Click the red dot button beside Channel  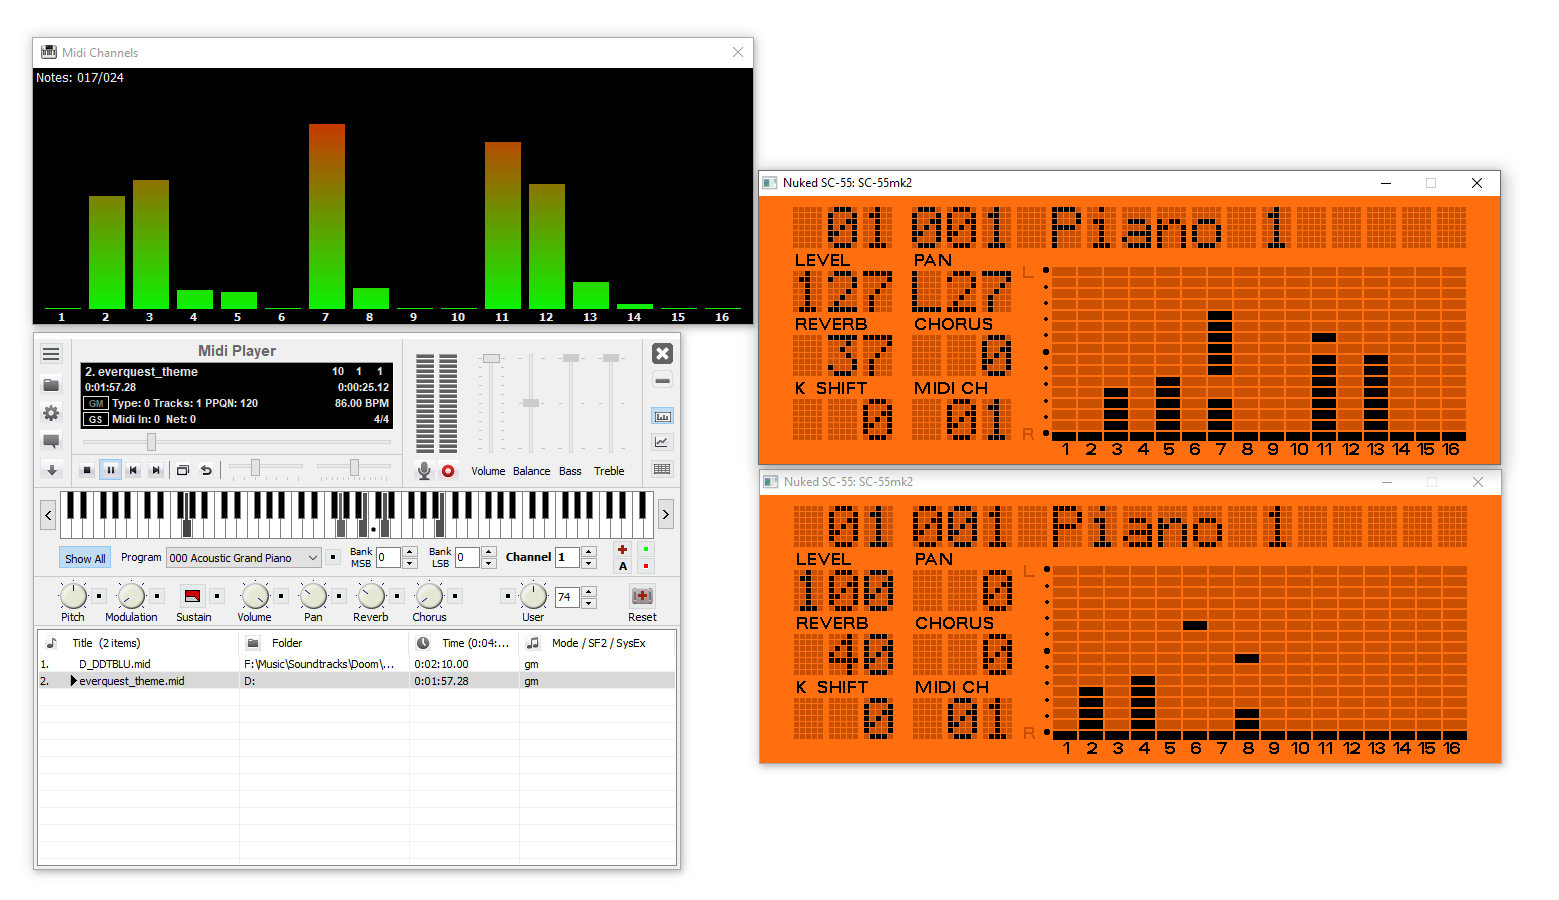pyautogui.click(x=646, y=566)
